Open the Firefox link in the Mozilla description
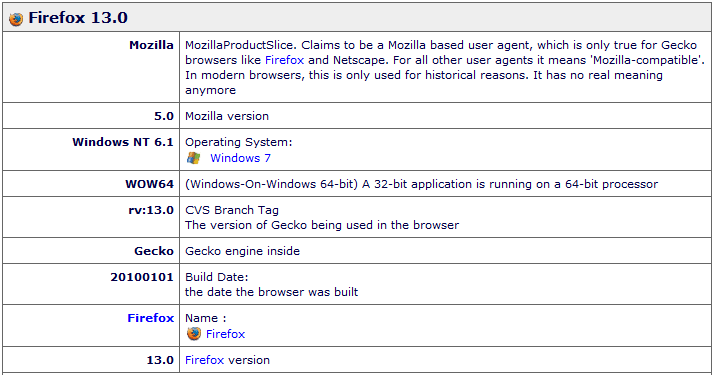 click(284, 60)
